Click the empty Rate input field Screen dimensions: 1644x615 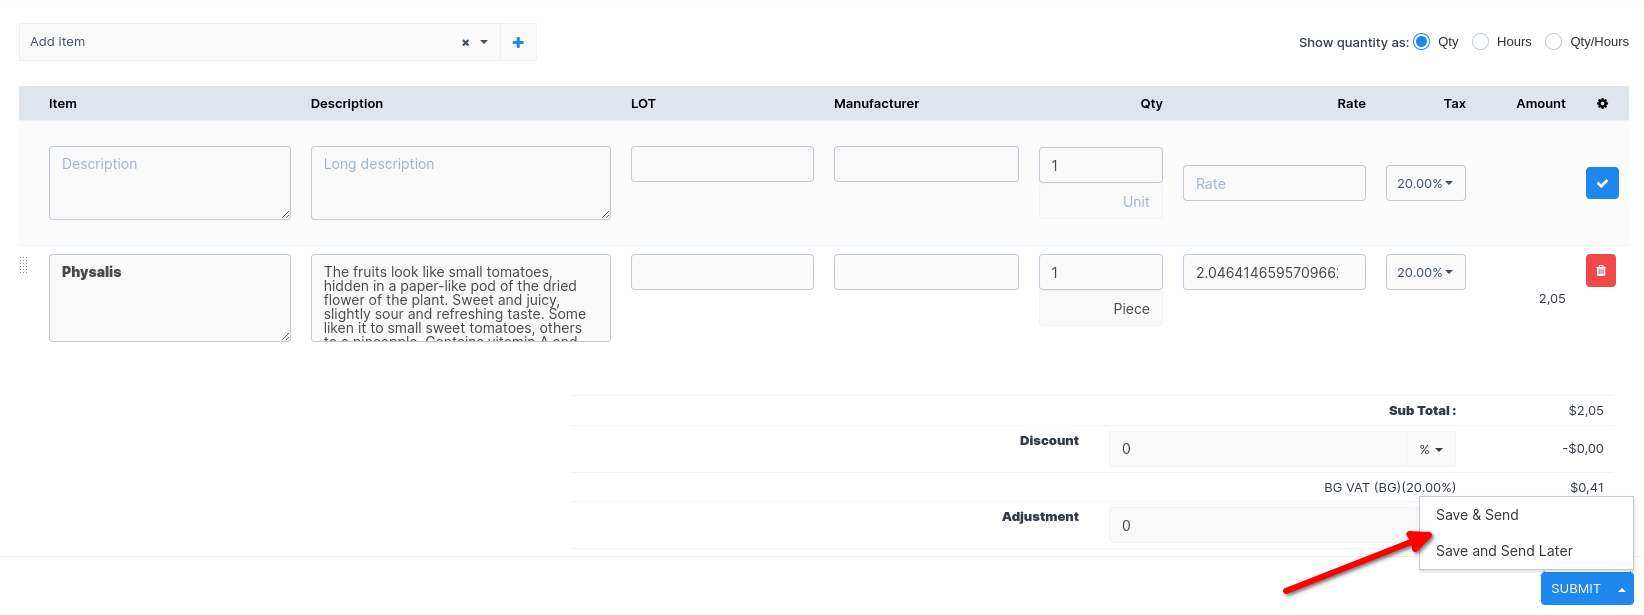point(1273,183)
